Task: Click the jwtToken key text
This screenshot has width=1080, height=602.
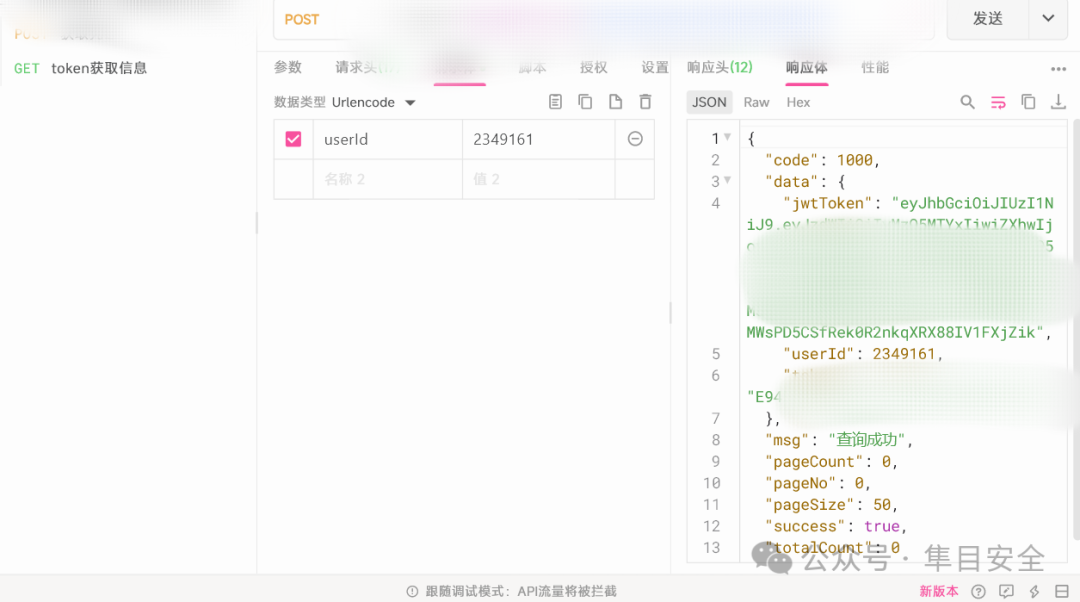Action: pyautogui.click(x=829, y=203)
